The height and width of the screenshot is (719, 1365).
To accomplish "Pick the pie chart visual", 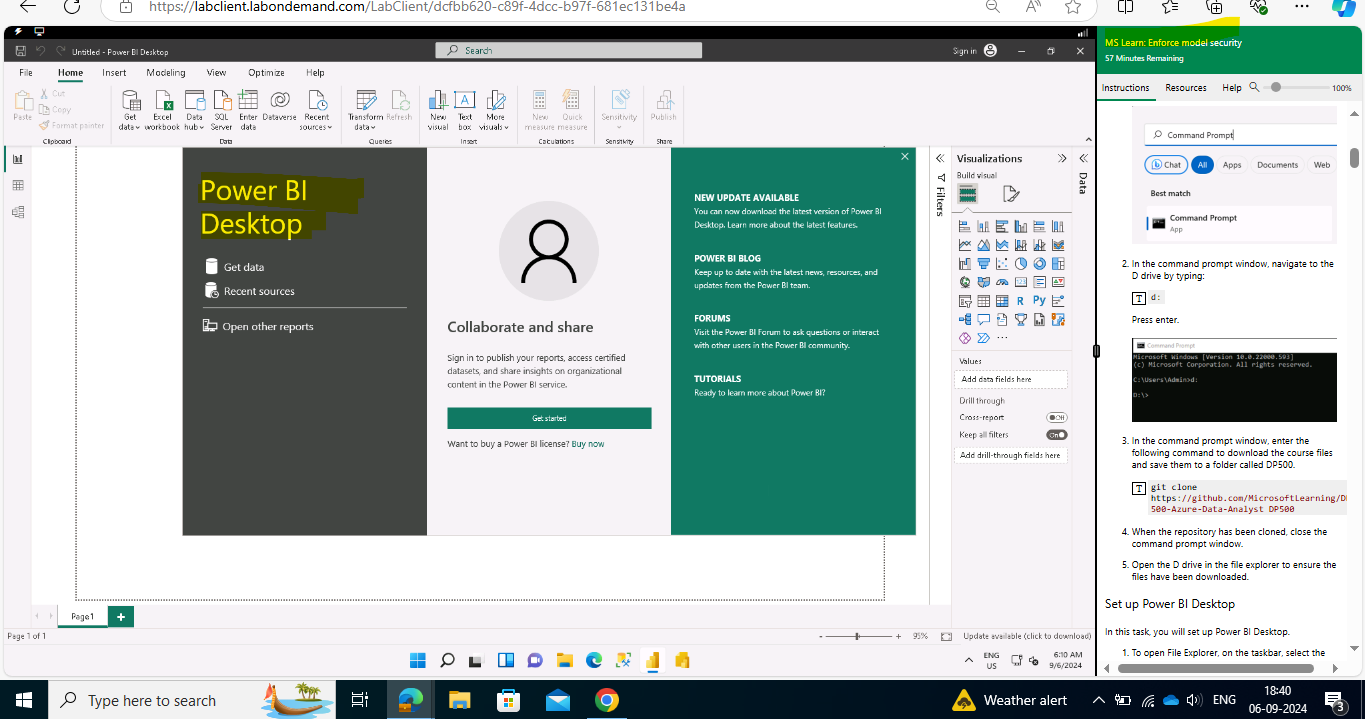I will (1021, 264).
